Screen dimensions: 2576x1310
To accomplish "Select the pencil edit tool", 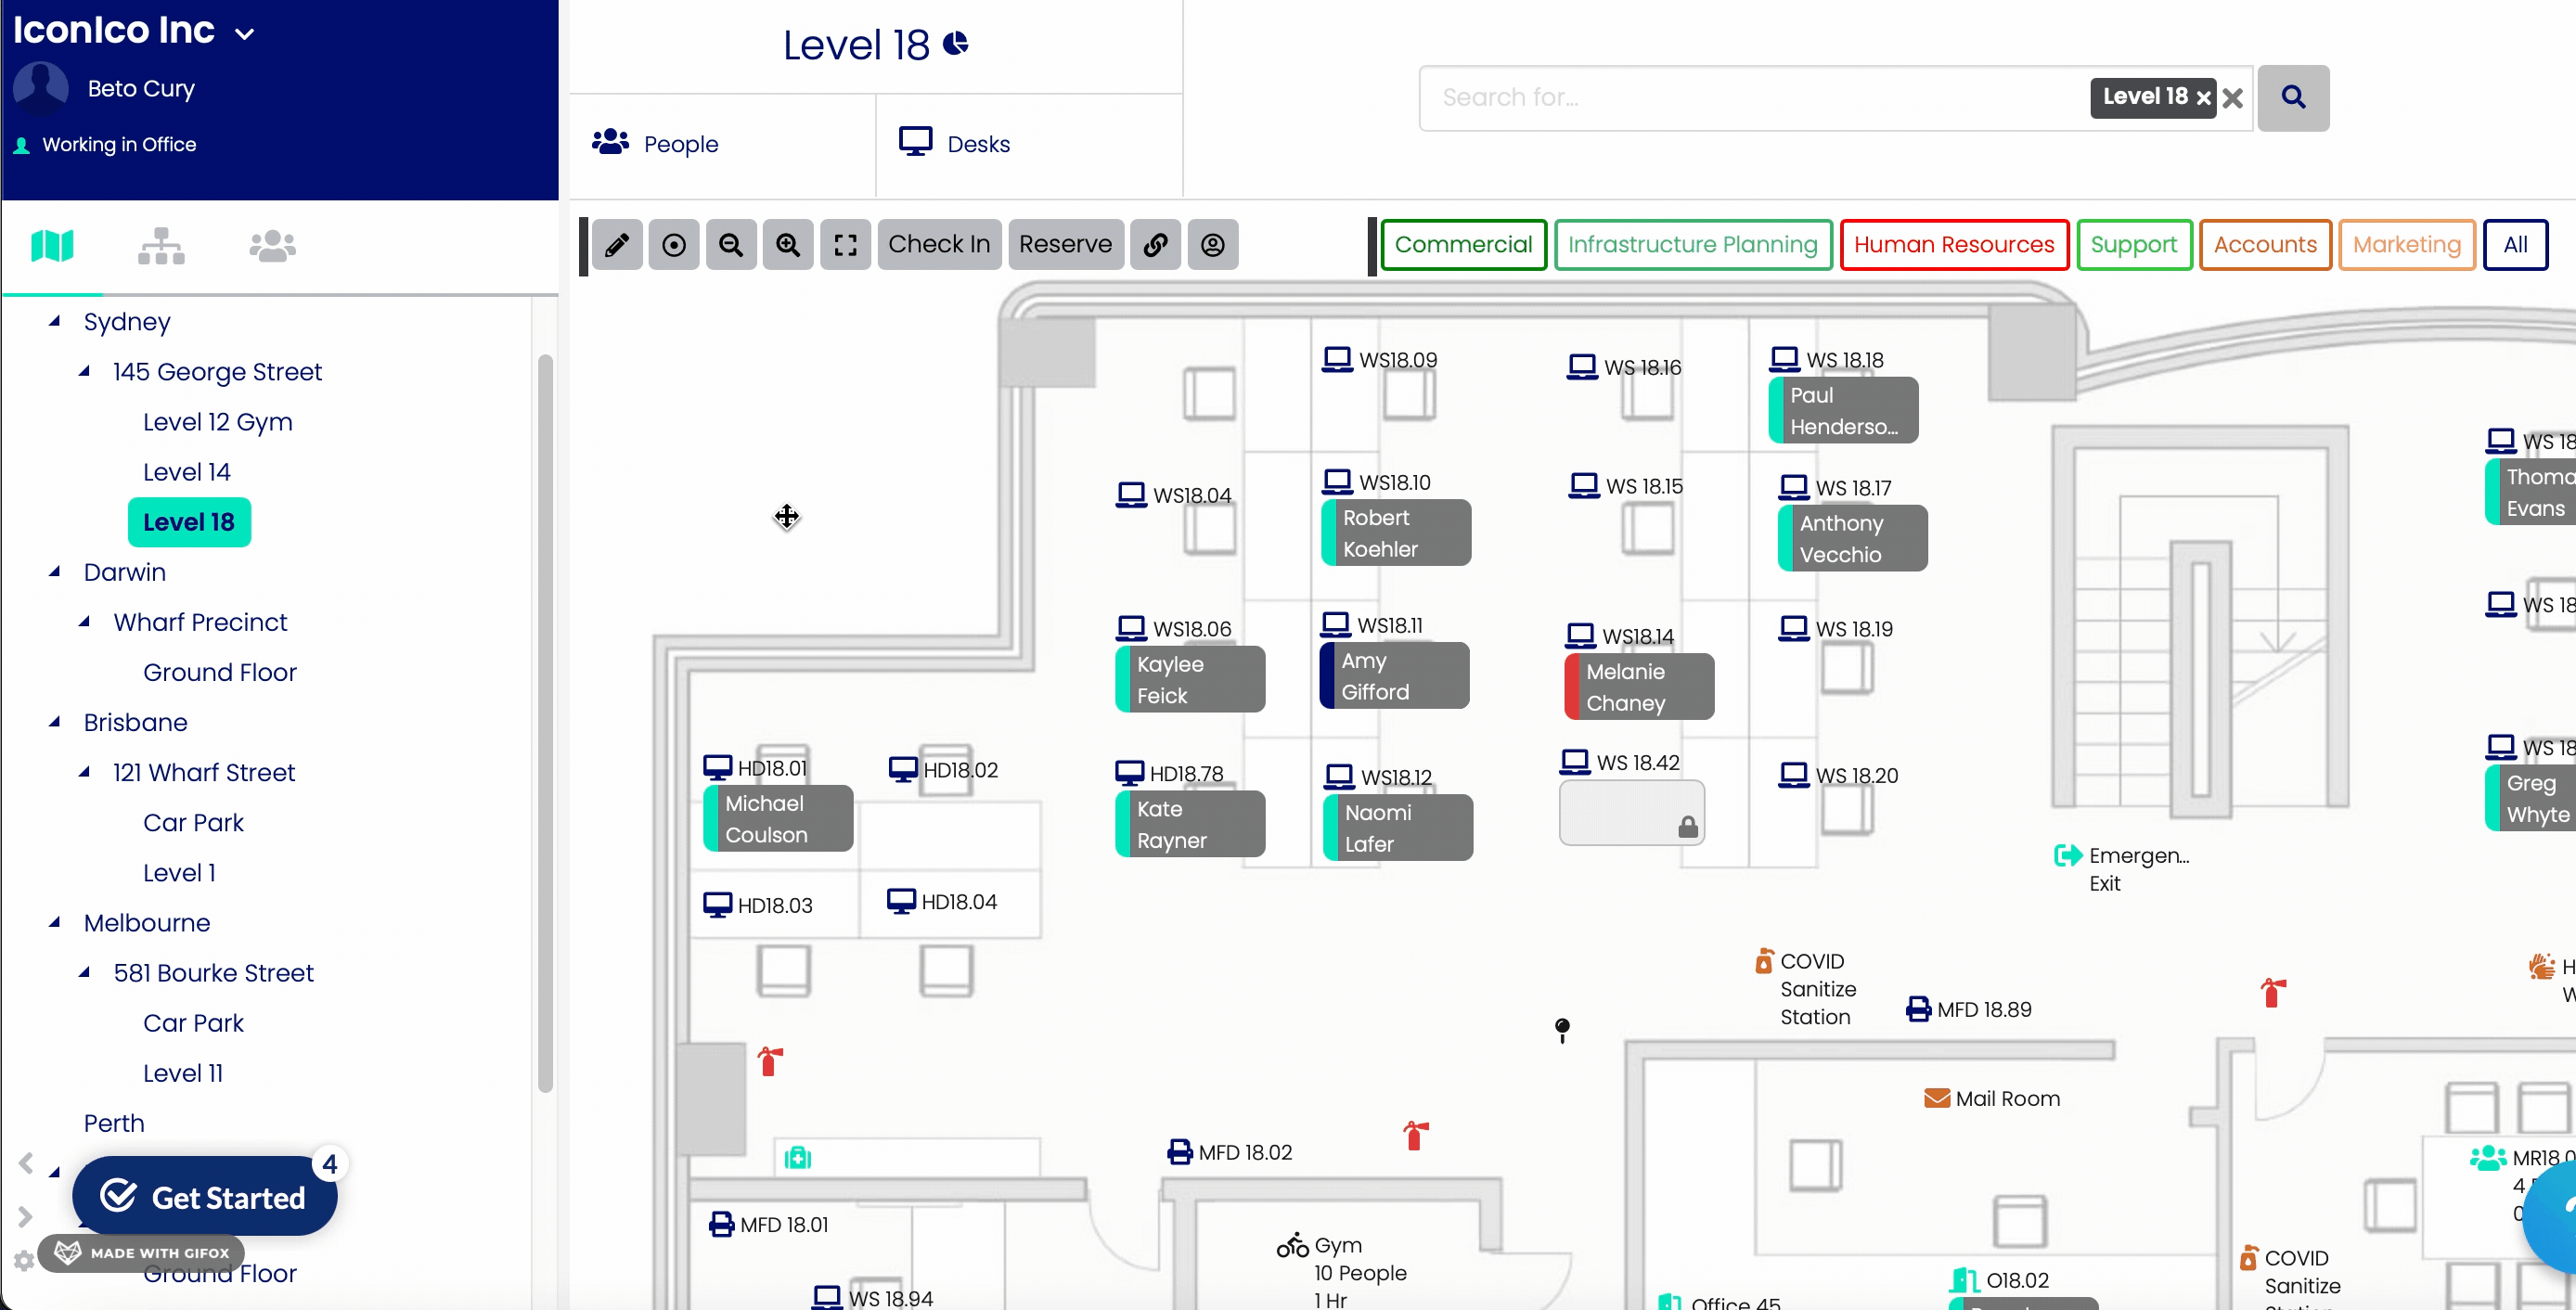I will coord(617,244).
